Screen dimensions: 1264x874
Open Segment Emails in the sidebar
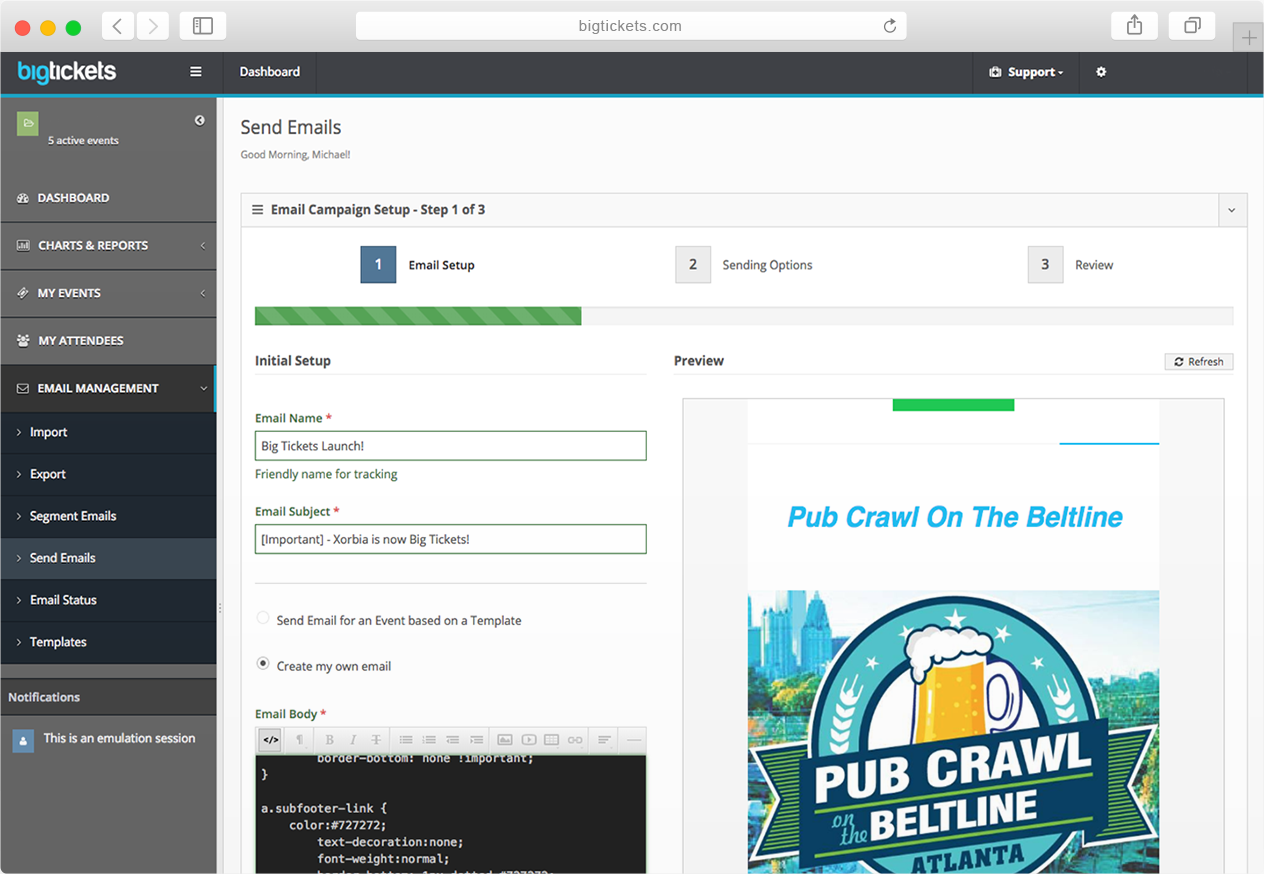[x=73, y=516]
